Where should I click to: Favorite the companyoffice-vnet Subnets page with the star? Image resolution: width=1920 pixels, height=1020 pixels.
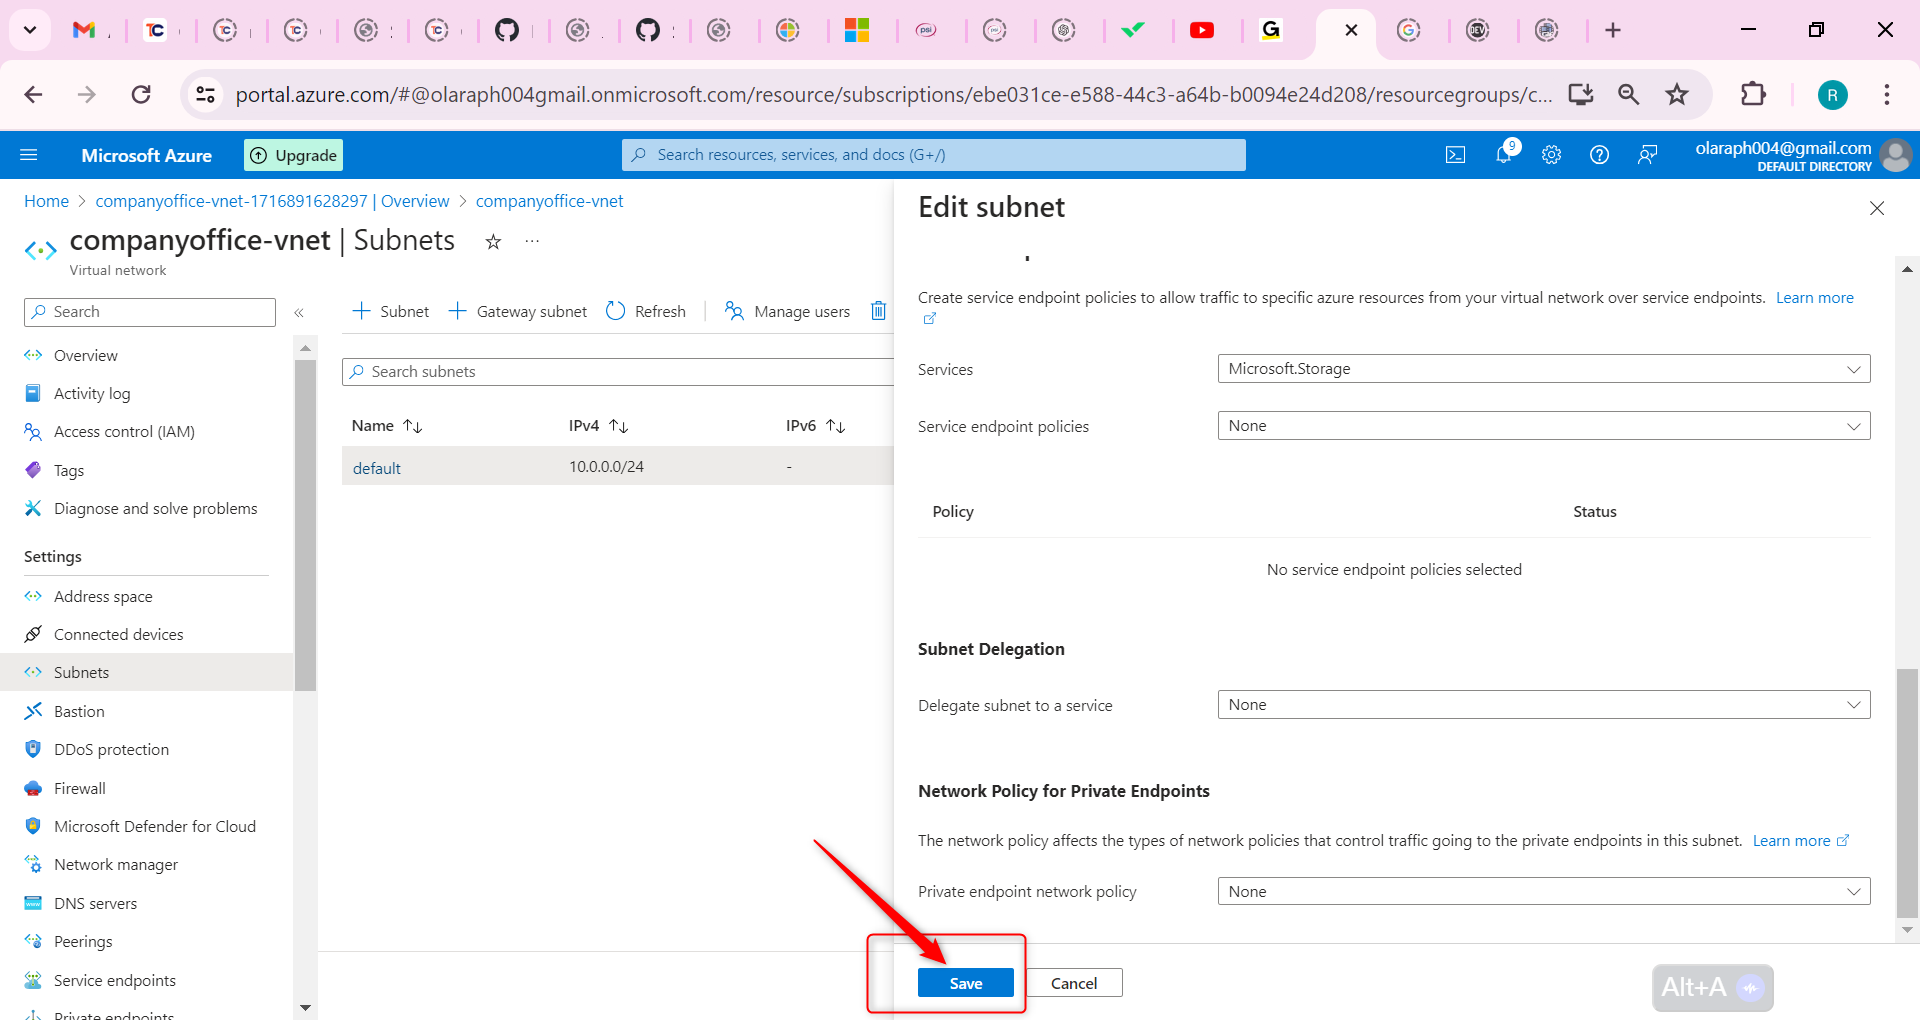point(493,241)
